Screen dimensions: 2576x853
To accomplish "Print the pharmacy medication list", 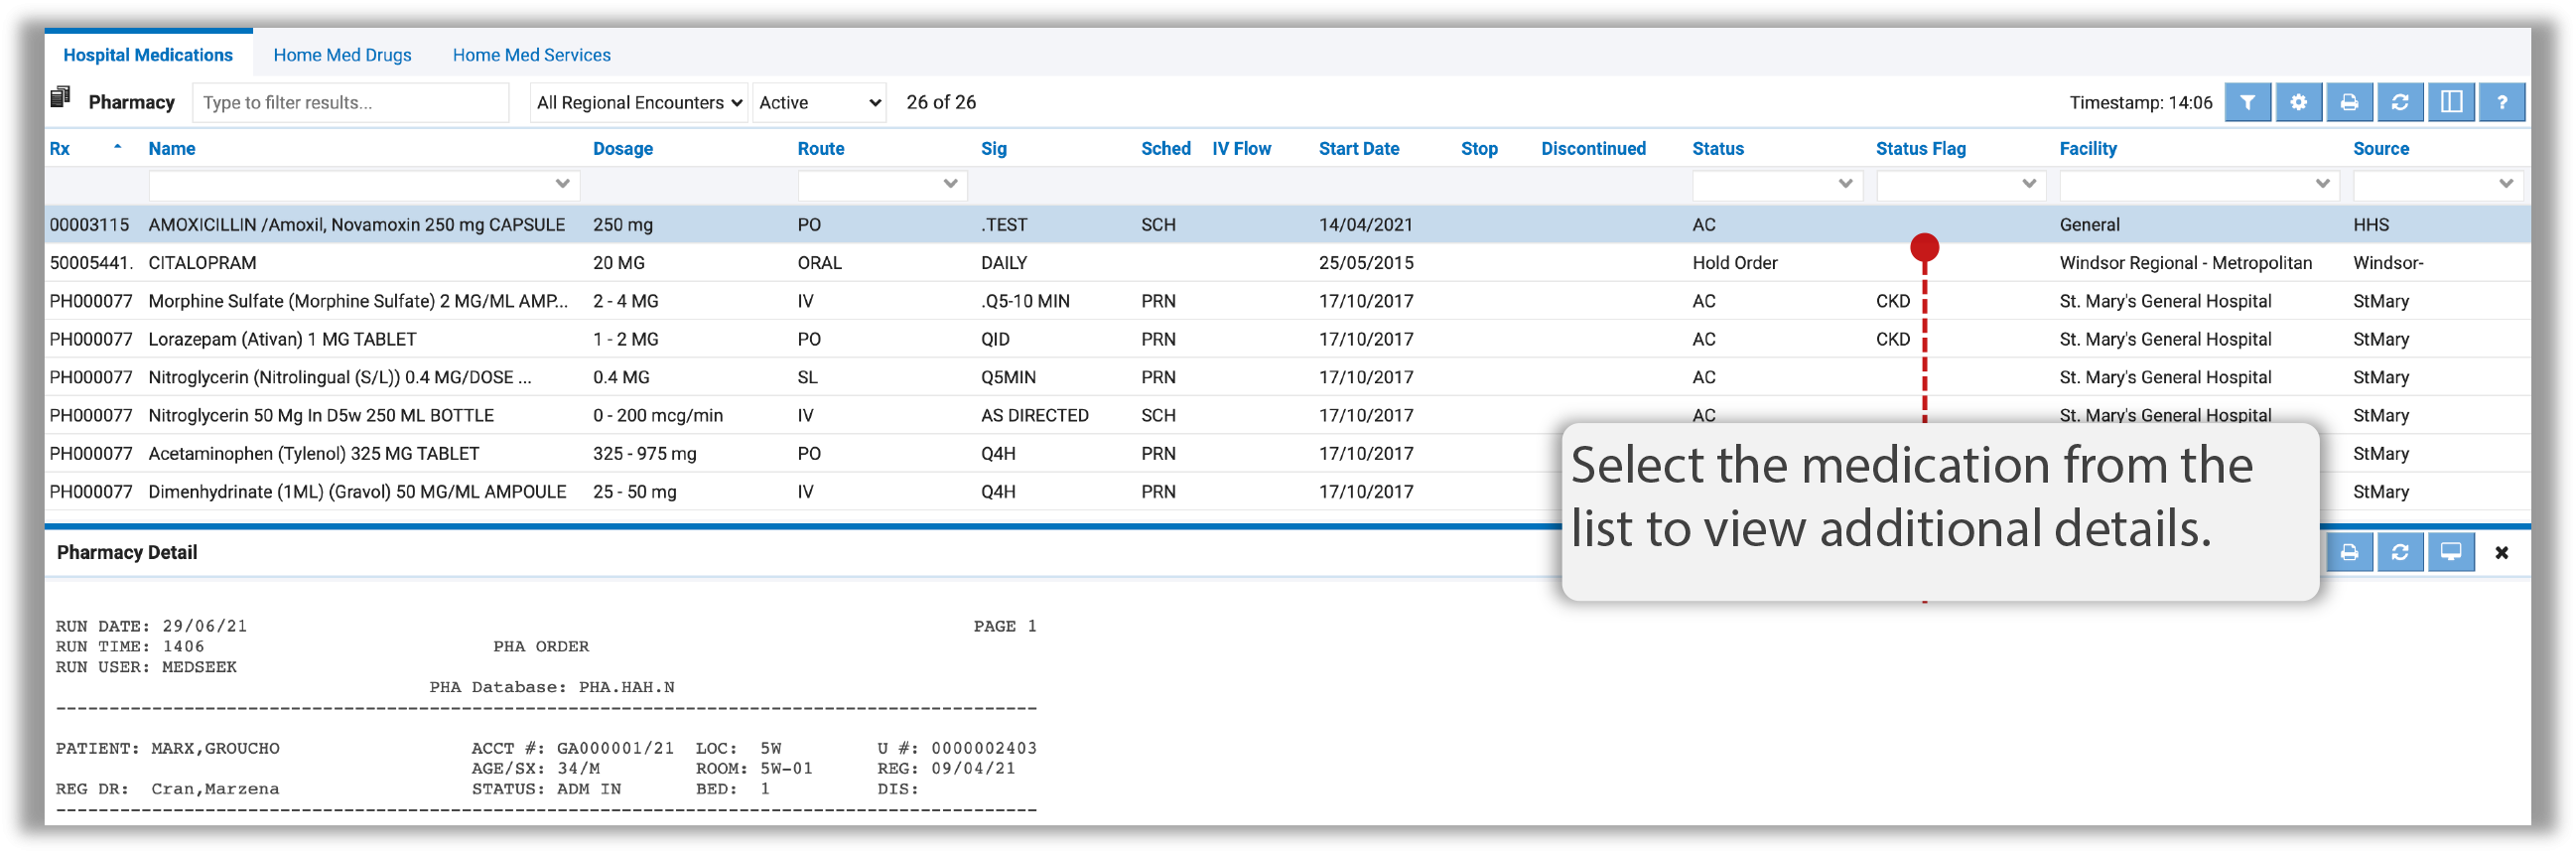I will (2349, 102).
